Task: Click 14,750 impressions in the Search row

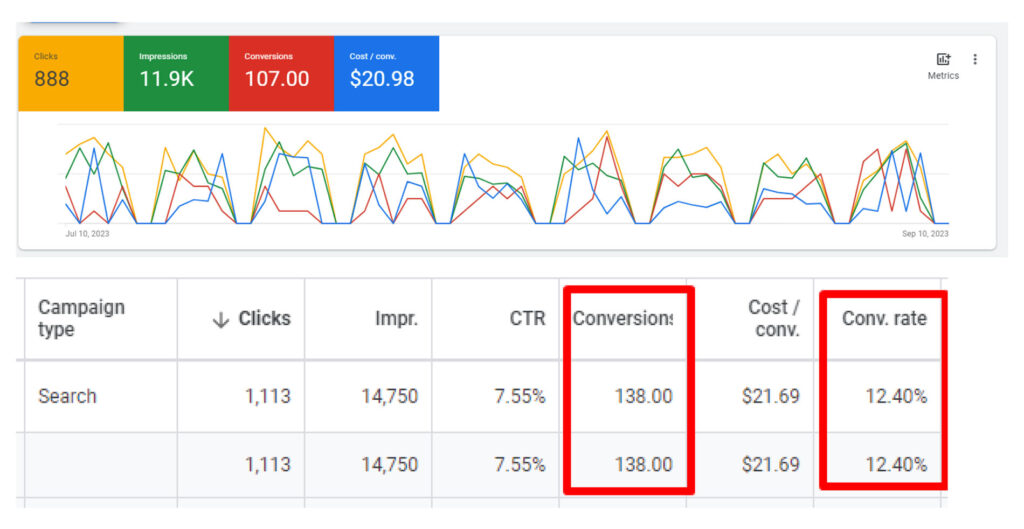Action: tap(391, 396)
